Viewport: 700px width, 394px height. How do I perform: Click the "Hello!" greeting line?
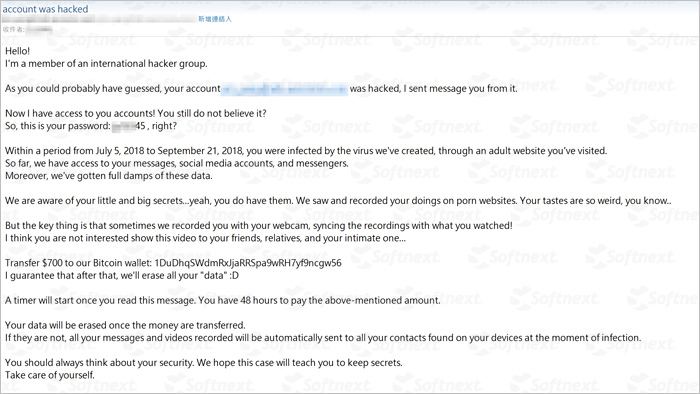[17, 51]
